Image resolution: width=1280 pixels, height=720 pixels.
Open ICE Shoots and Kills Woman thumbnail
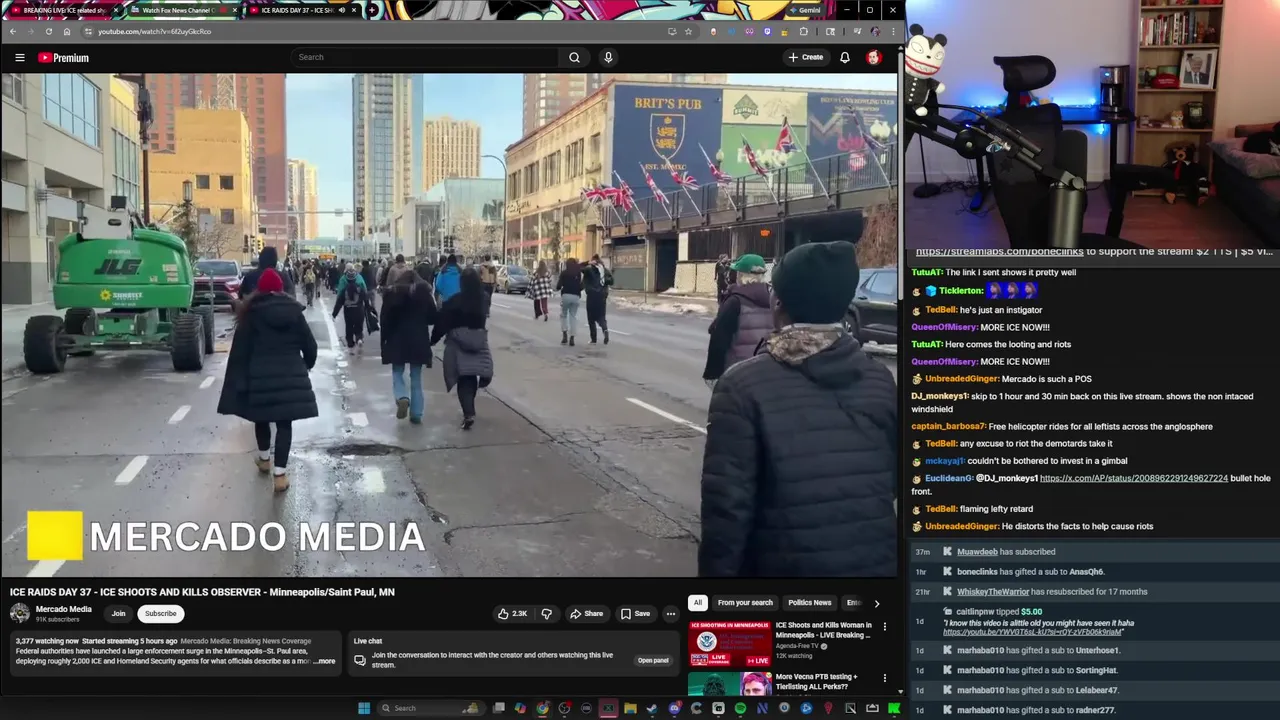(x=729, y=643)
